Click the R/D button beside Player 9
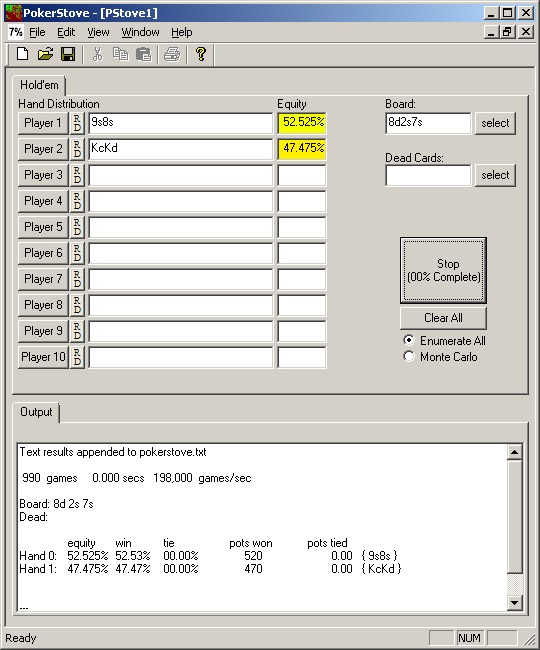Viewport: 540px width, 650px height. [x=77, y=331]
